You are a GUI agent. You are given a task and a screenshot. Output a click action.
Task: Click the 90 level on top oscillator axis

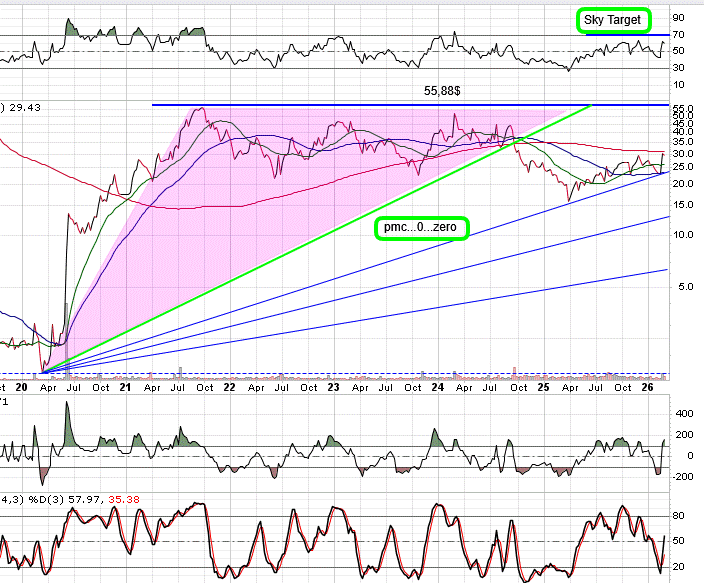[679, 17]
